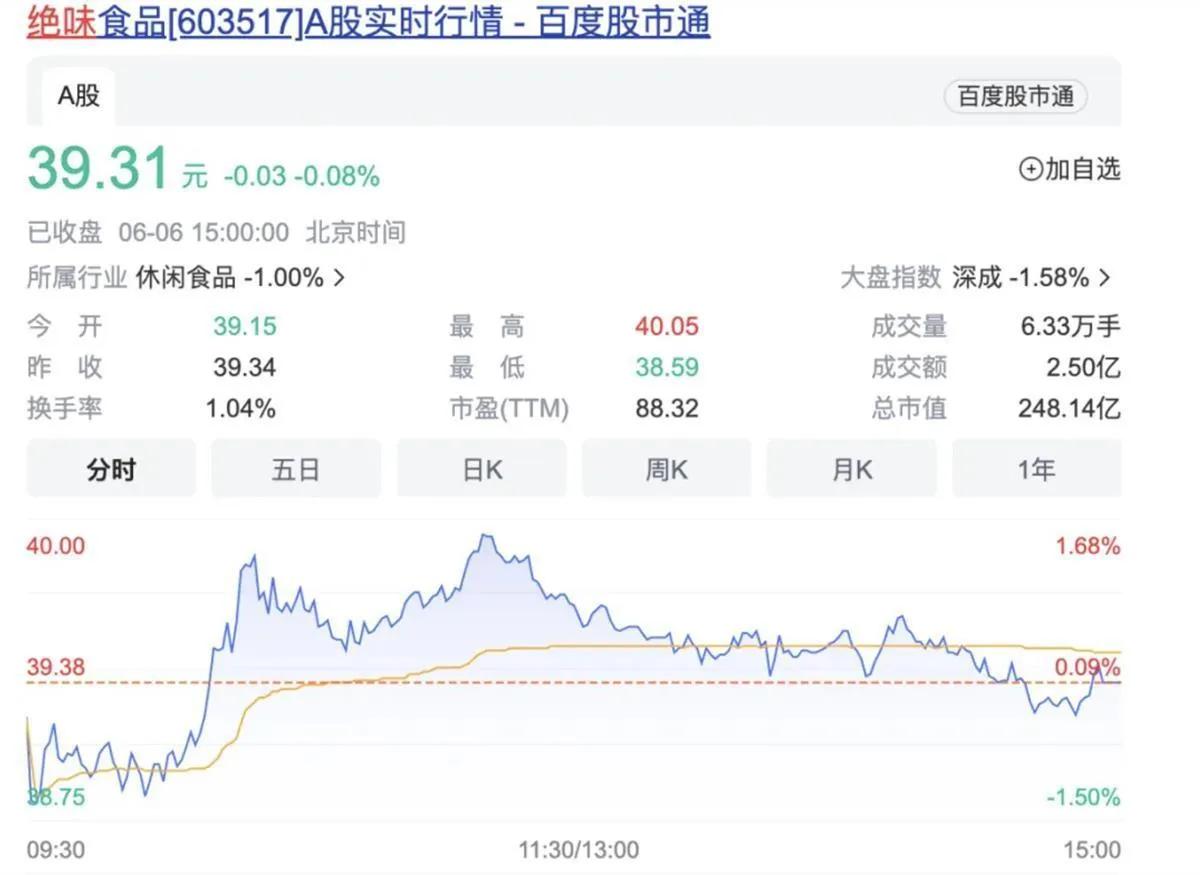
Task: Expand the 深成 index details chevron
Action: pos(1107,277)
